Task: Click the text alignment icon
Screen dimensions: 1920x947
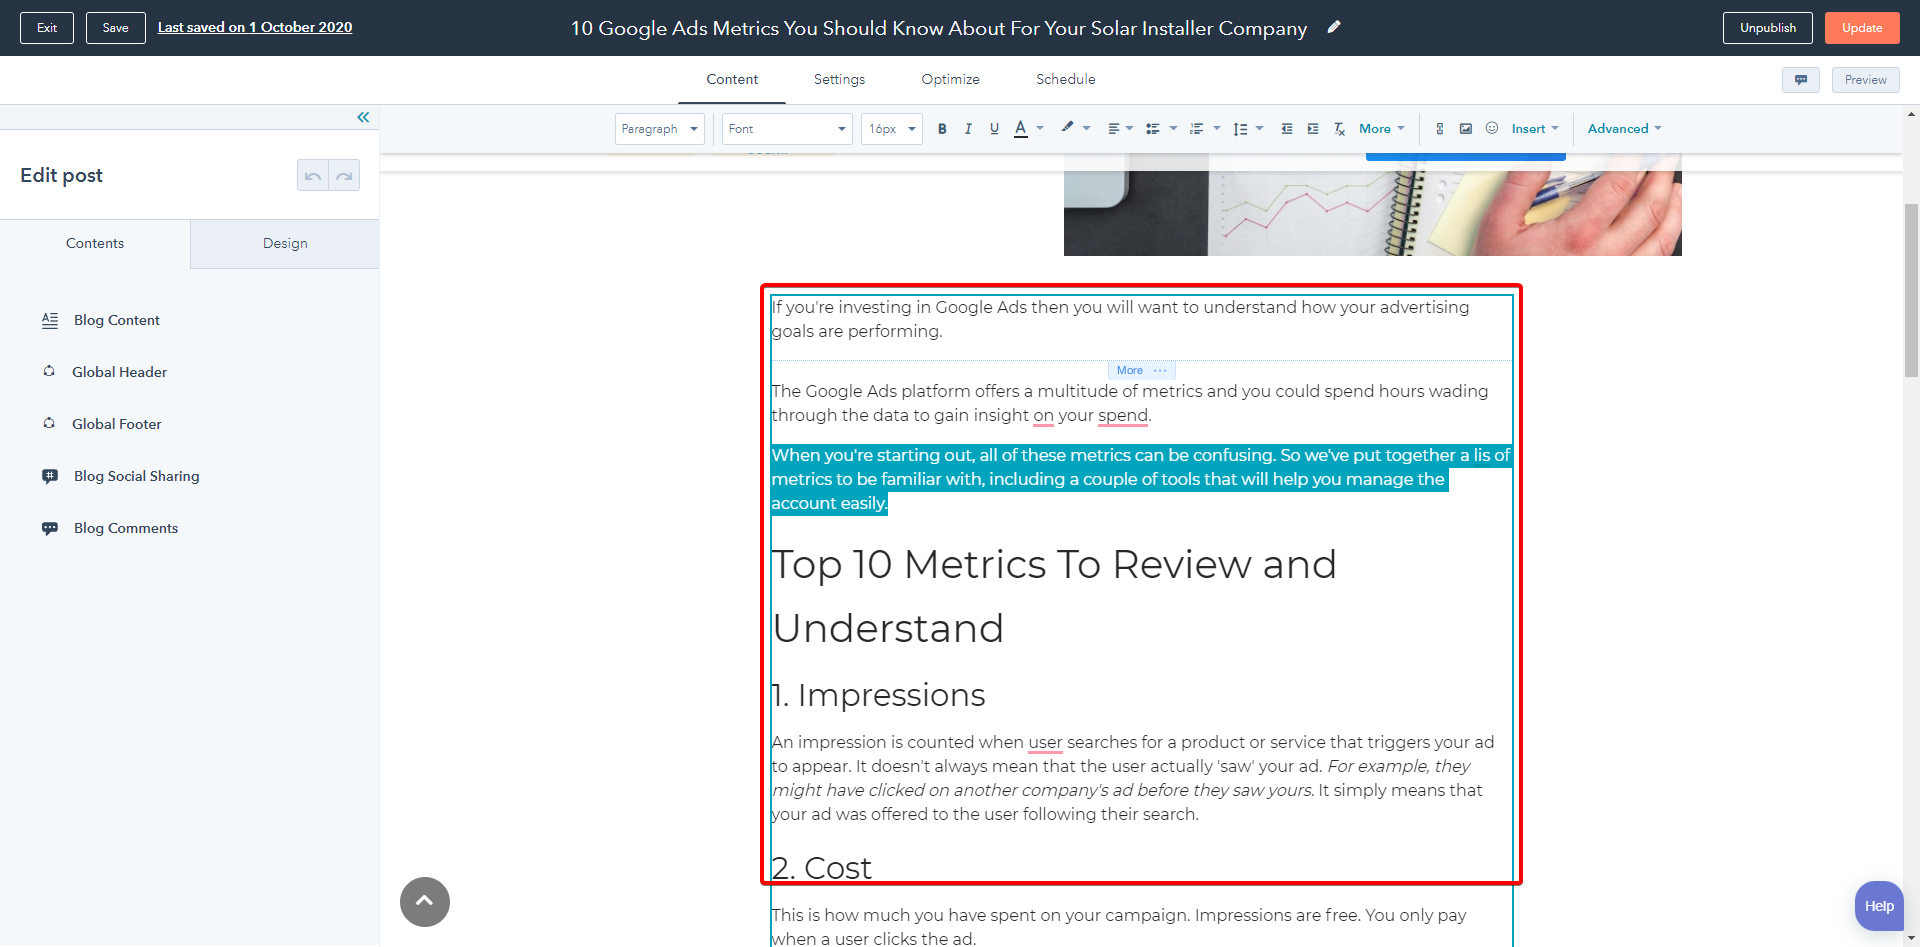Action: [1113, 129]
